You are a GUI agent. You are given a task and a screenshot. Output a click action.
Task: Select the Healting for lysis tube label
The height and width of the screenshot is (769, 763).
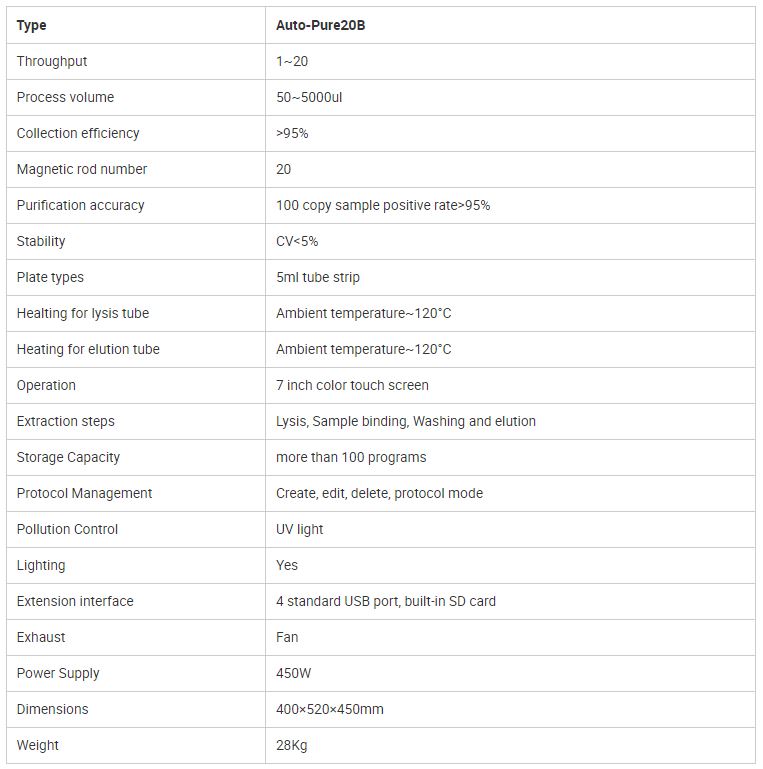point(83,313)
